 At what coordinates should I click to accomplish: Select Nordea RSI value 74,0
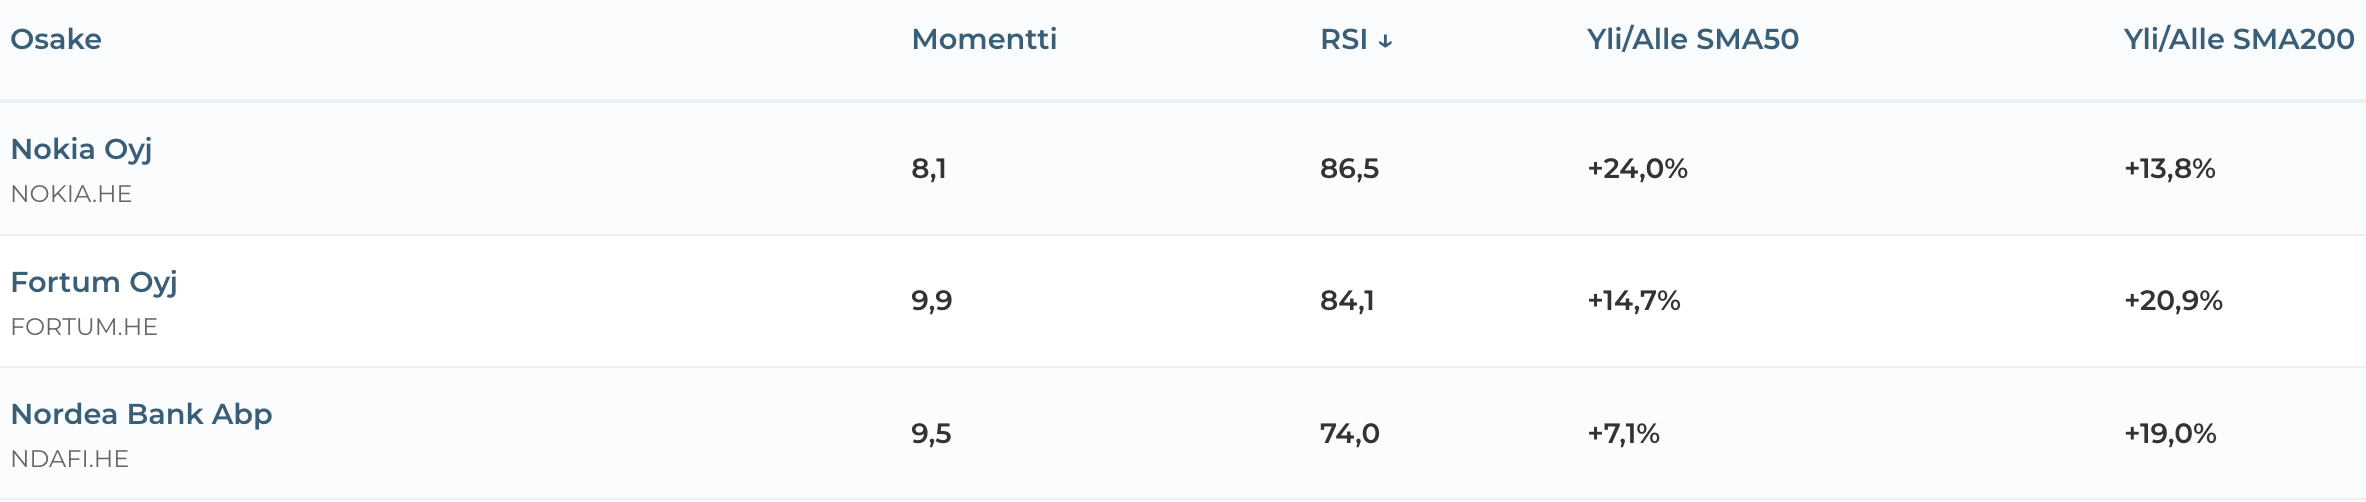tap(1349, 433)
